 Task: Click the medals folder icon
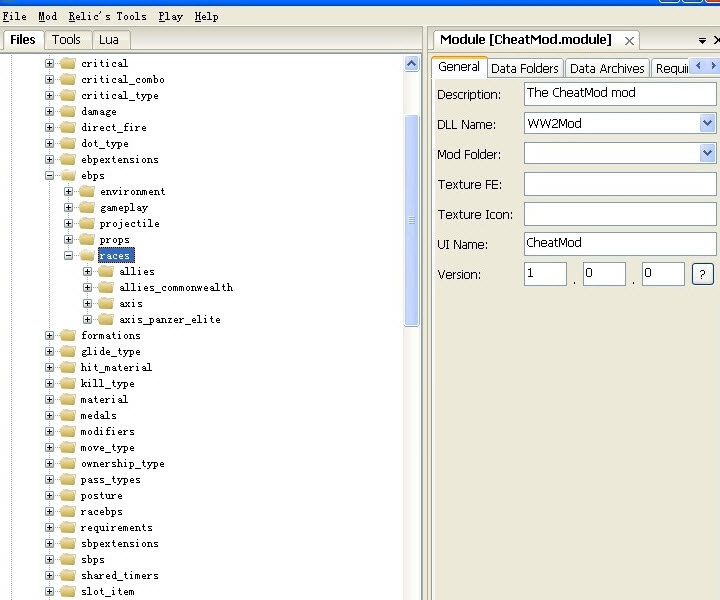(x=68, y=415)
